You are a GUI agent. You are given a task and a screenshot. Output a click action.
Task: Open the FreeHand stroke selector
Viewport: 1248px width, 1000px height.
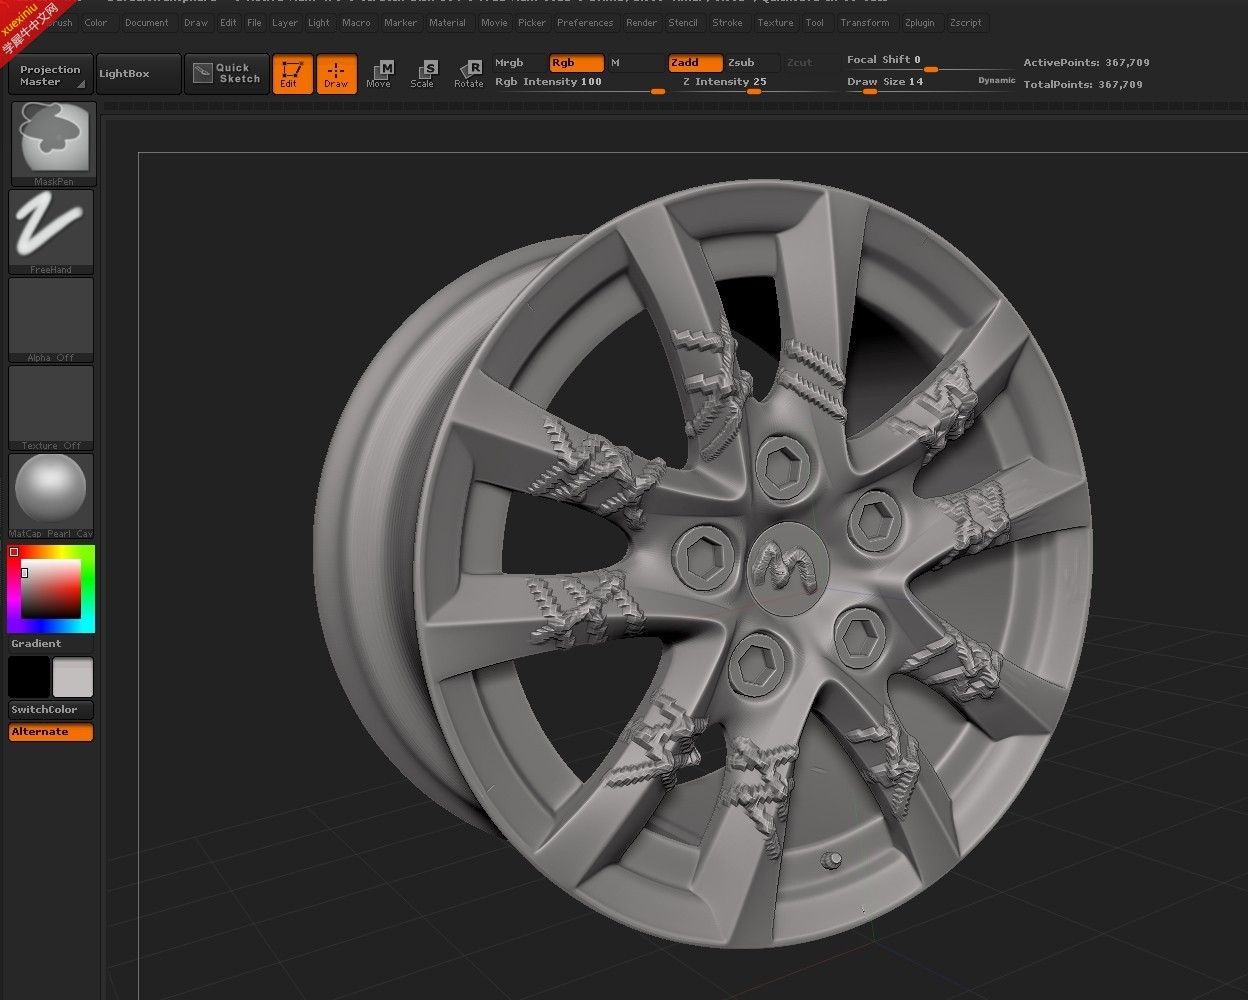(x=51, y=232)
